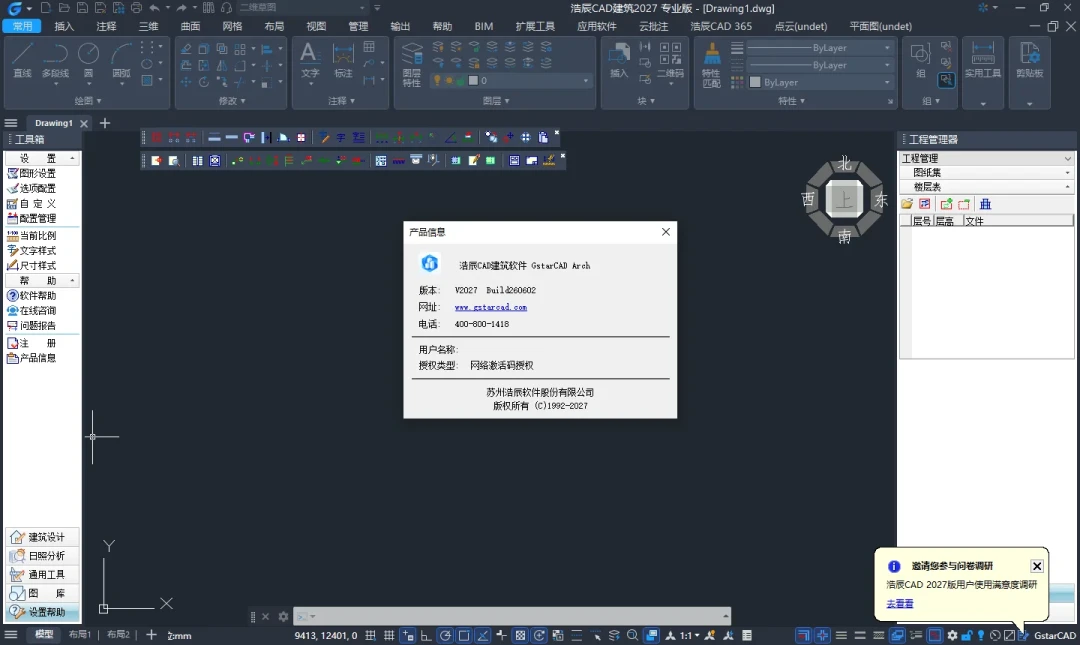Image resolution: width=1080 pixels, height=645 pixels.
Task: Open the 浩辰CAD 365 ribbon tab
Action: pos(721,26)
